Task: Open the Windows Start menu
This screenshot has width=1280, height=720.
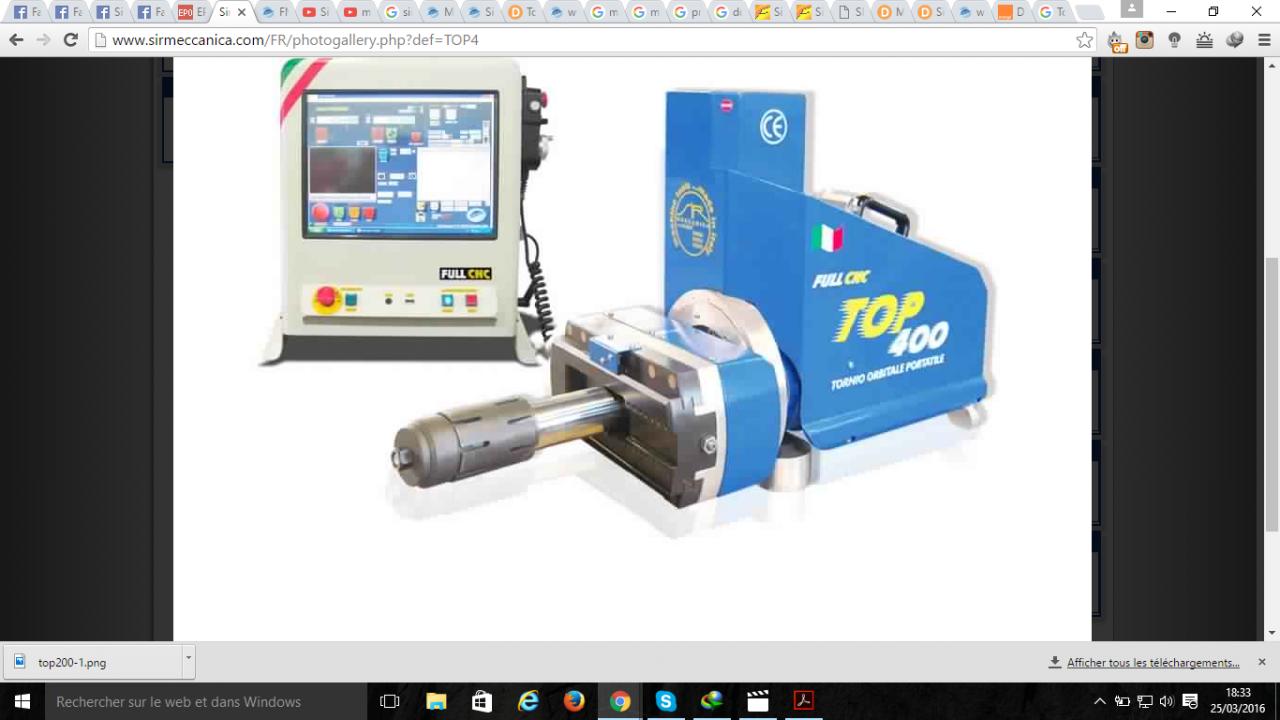Action: tap(22, 701)
